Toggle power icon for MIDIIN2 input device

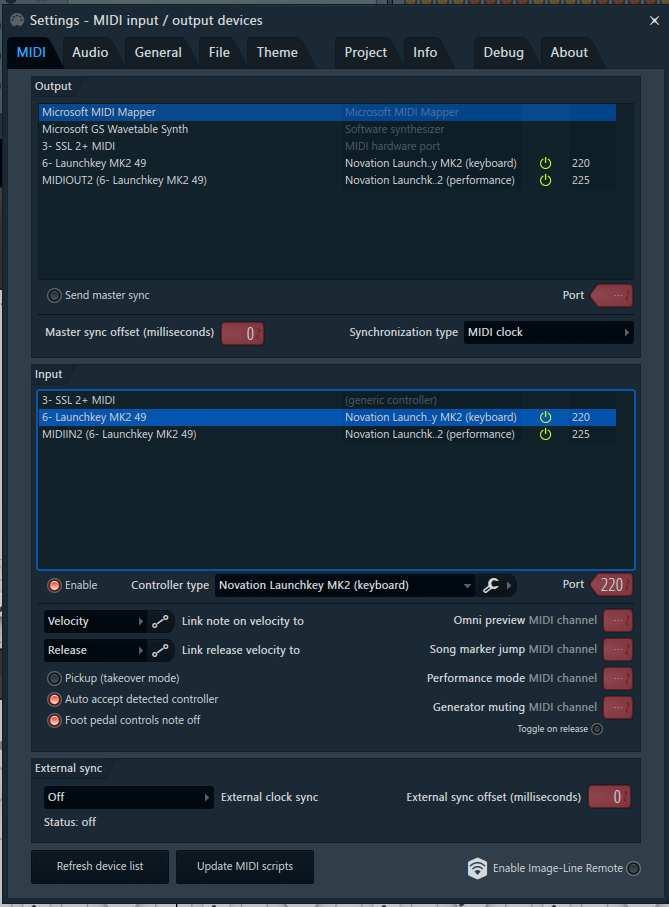pyautogui.click(x=545, y=434)
